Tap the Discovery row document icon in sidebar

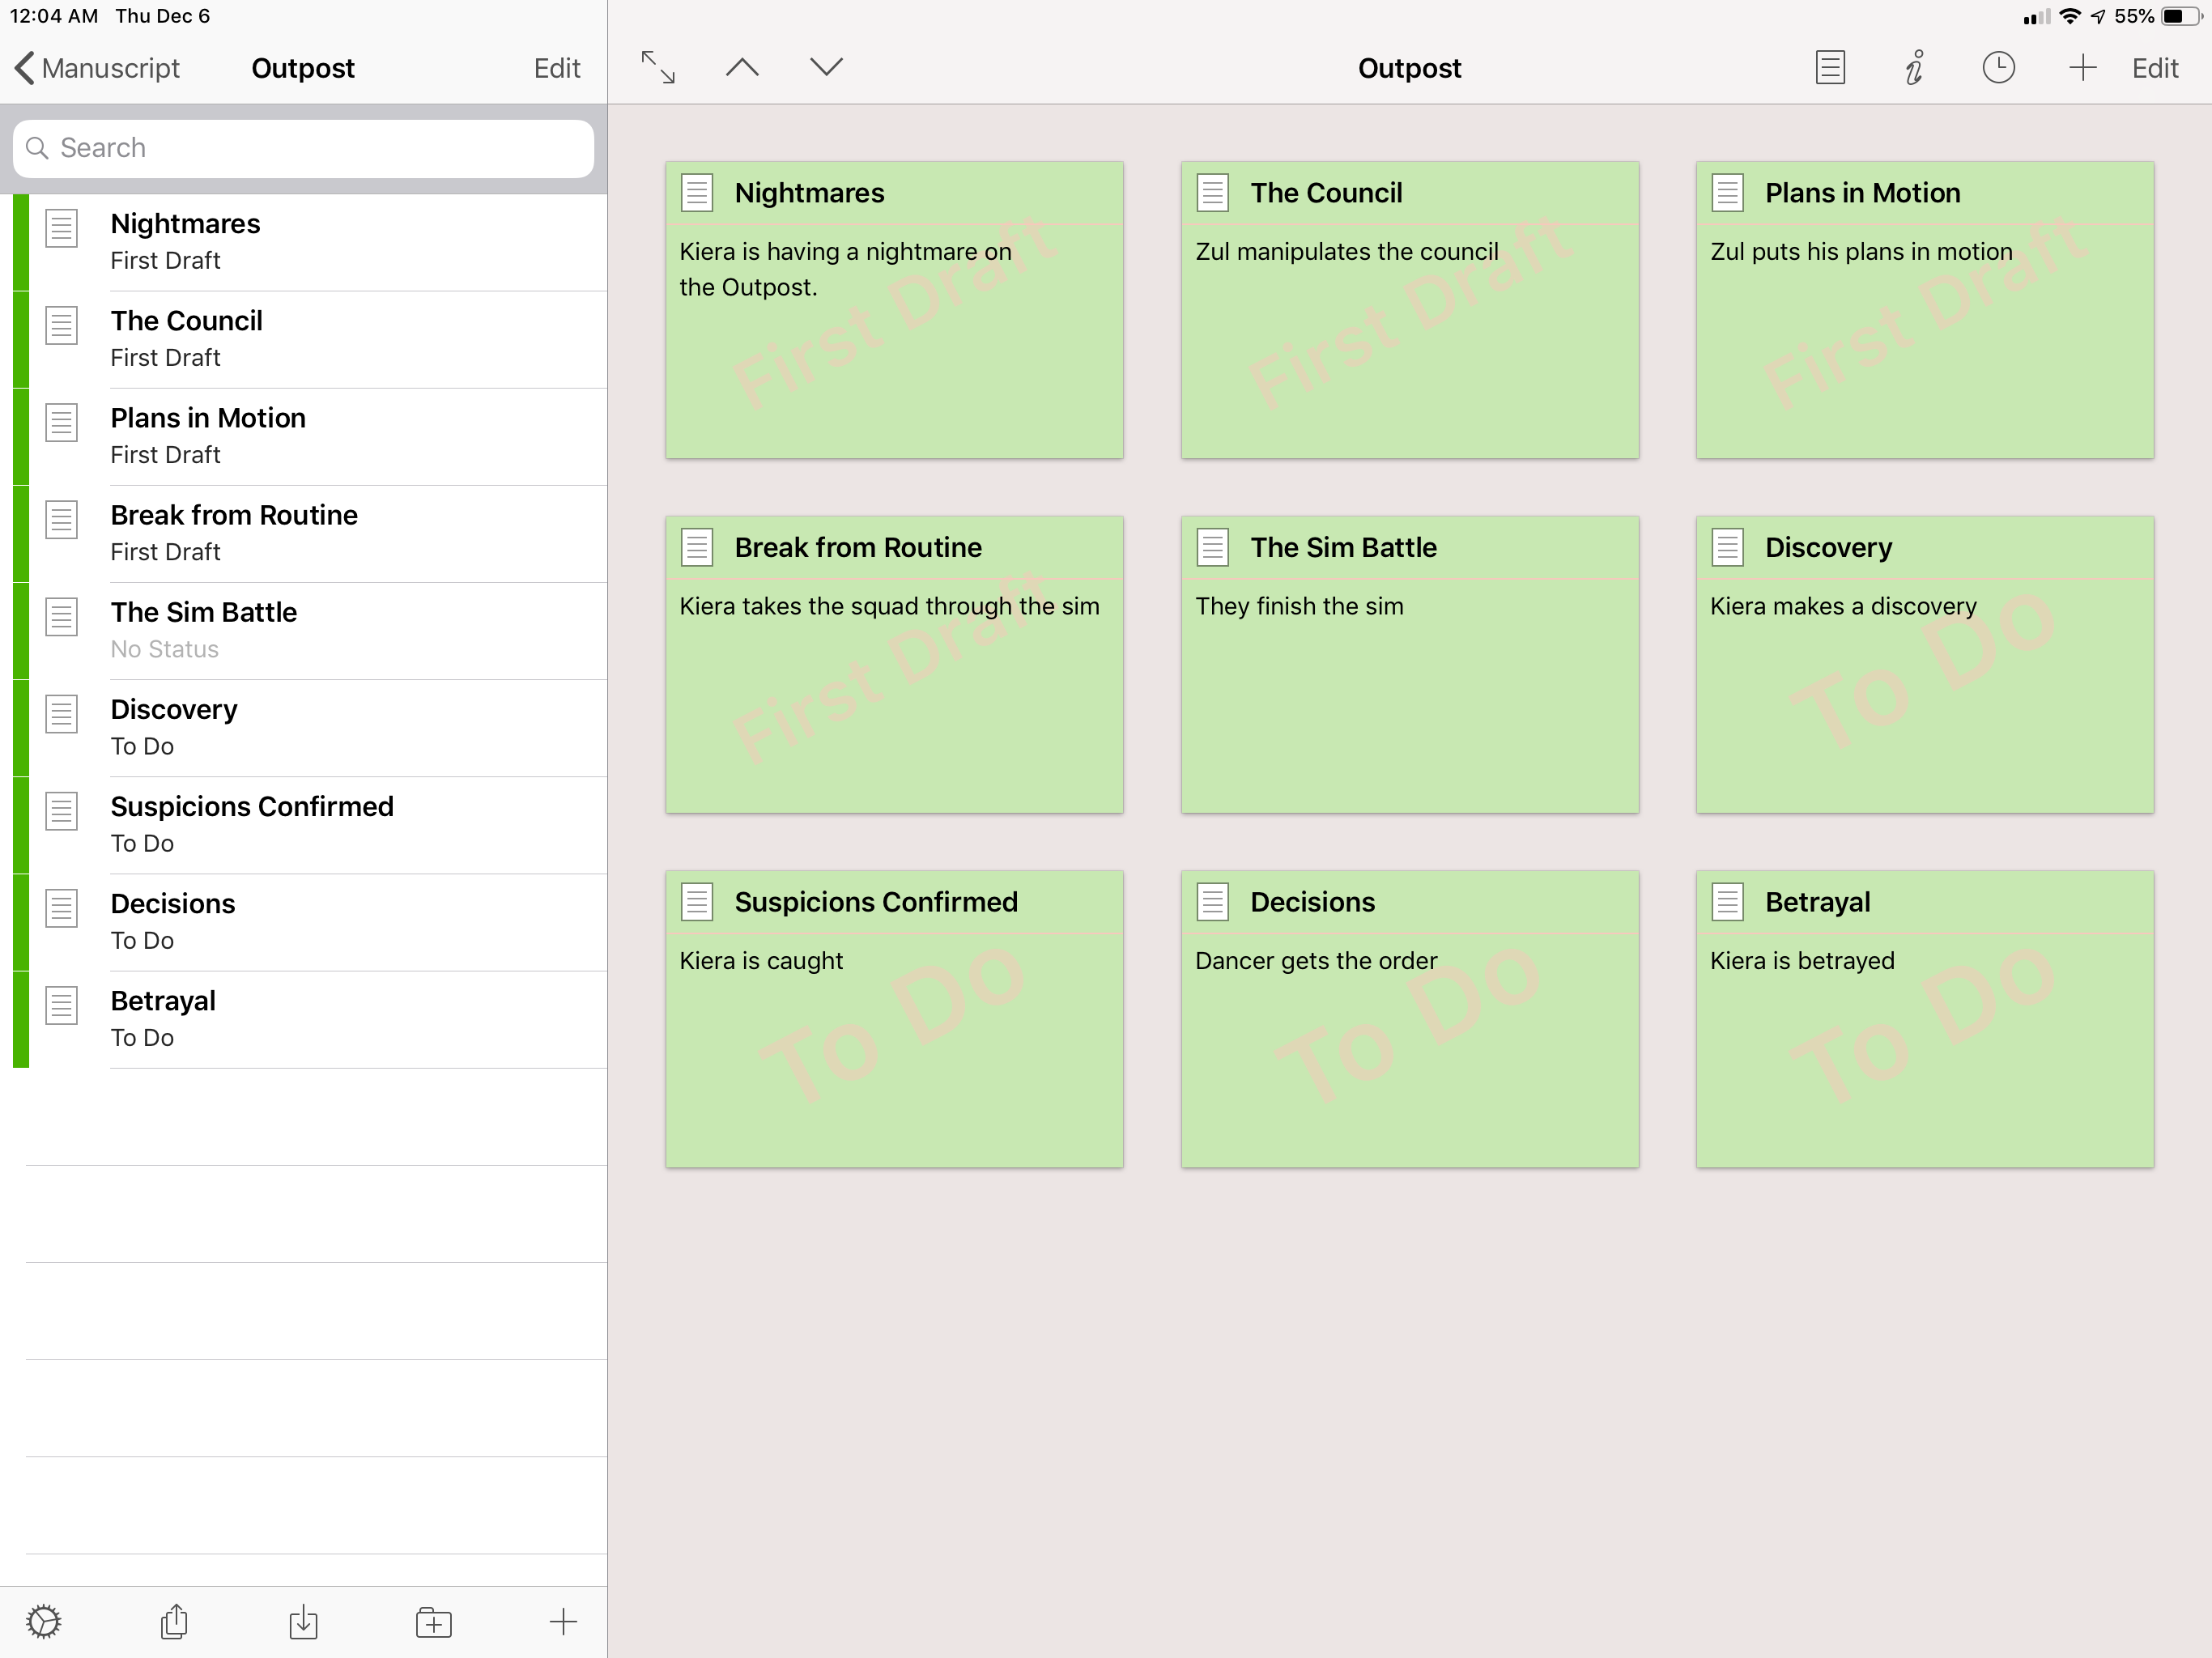(61, 713)
